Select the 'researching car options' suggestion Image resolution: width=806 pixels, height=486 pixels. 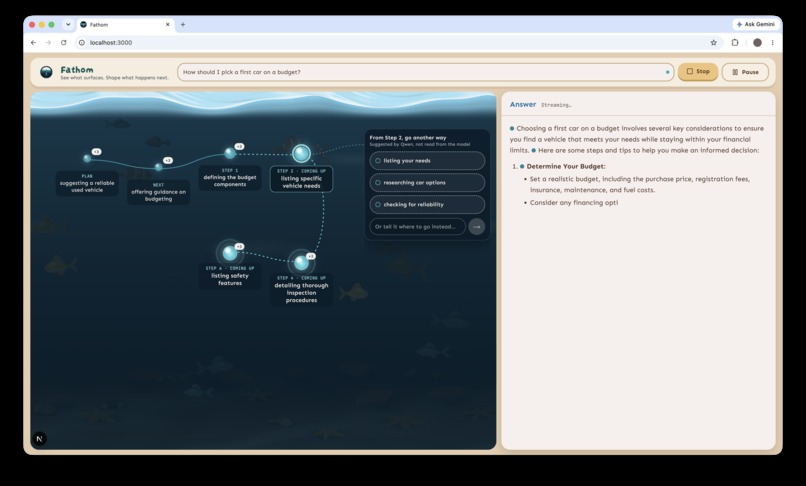click(427, 183)
